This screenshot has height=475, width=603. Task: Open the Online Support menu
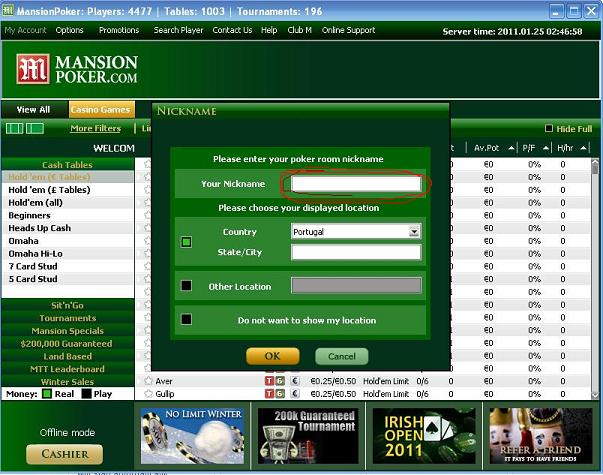[x=348, y=30]
